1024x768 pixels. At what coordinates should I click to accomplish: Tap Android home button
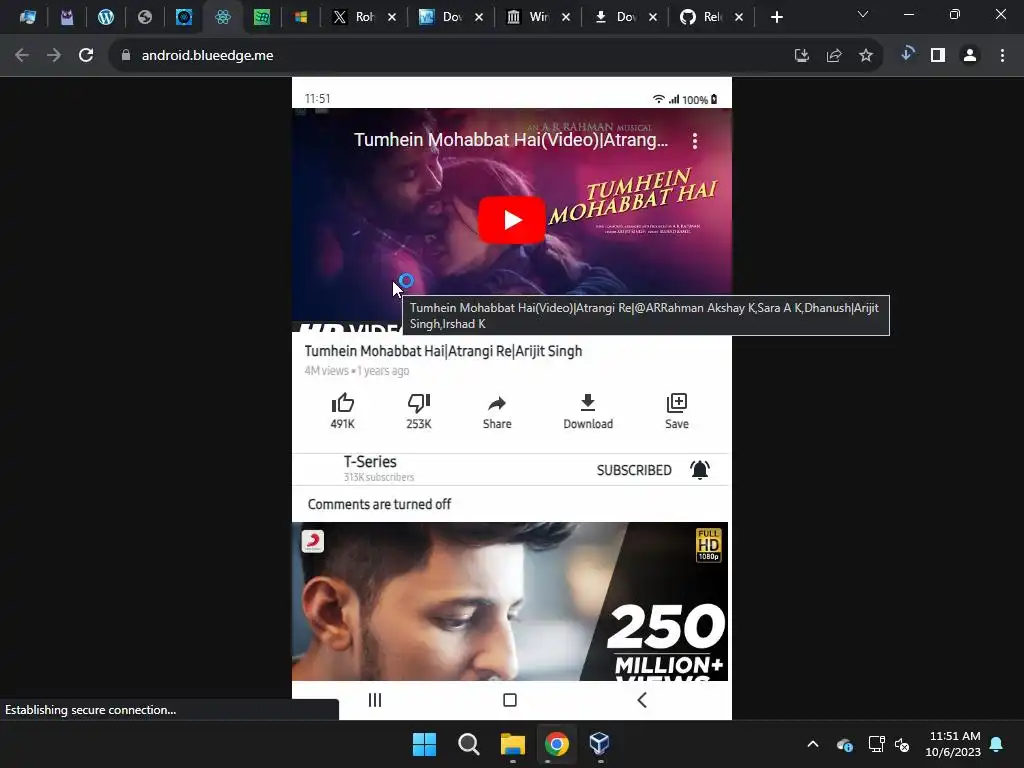[x=510, y=700]
